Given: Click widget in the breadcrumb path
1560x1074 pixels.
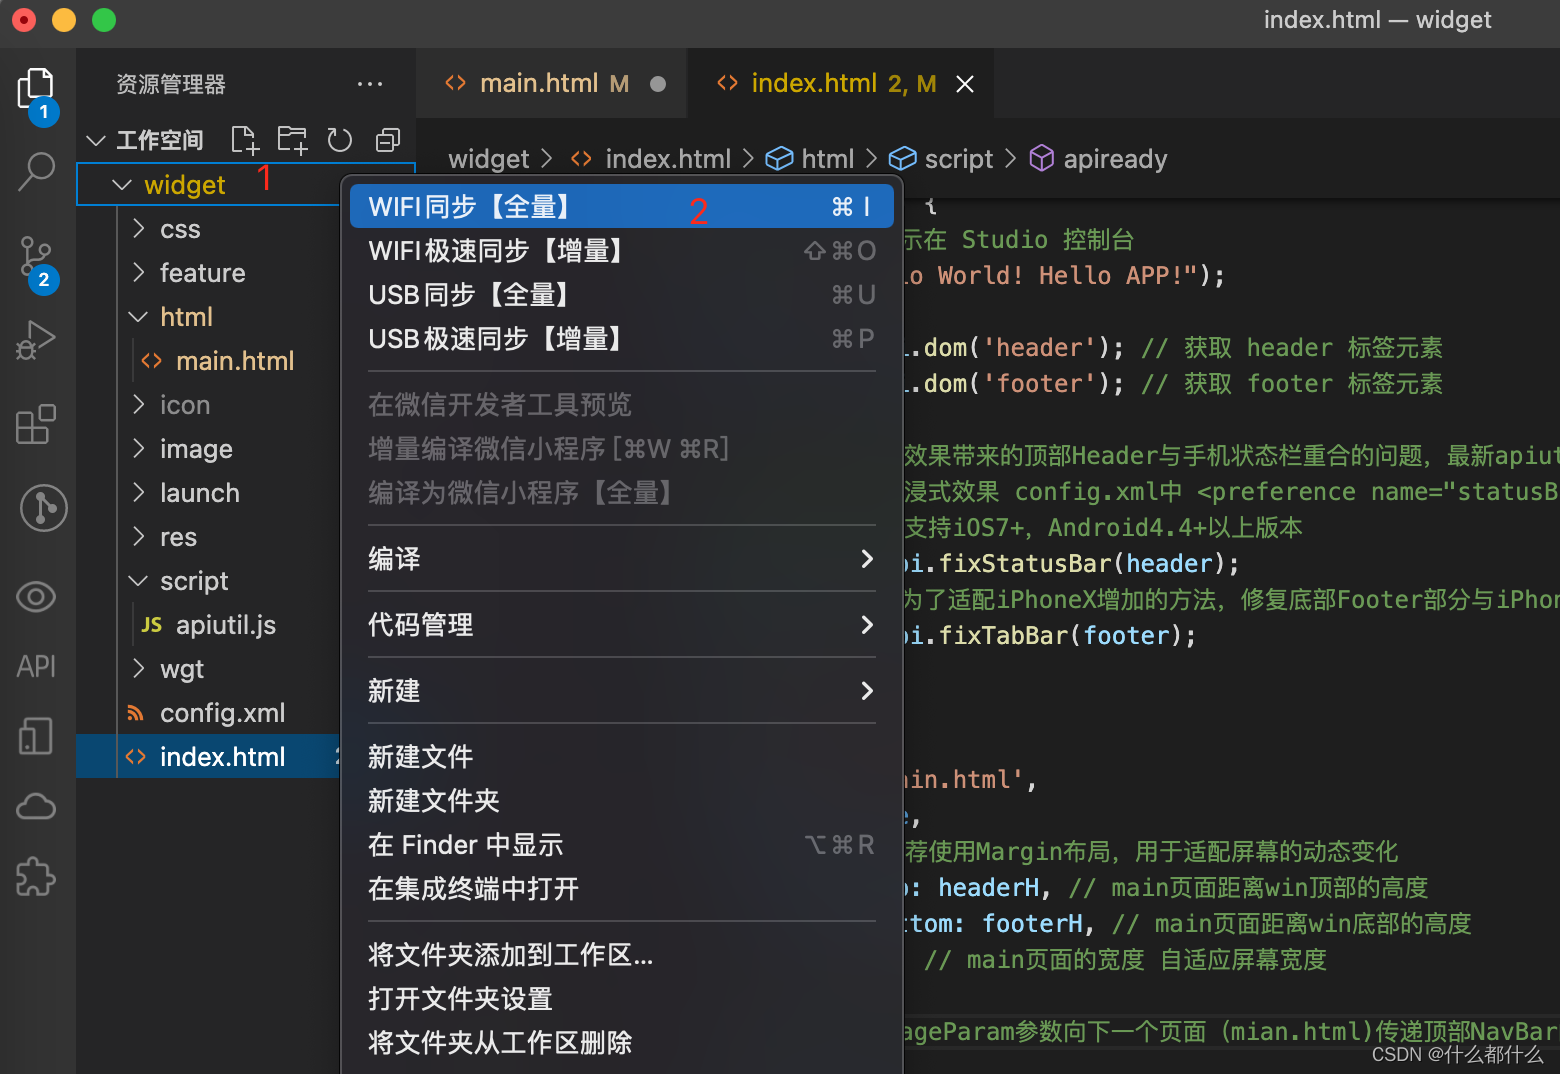Looking at the screenshot, I should click(x=488, y=159).
